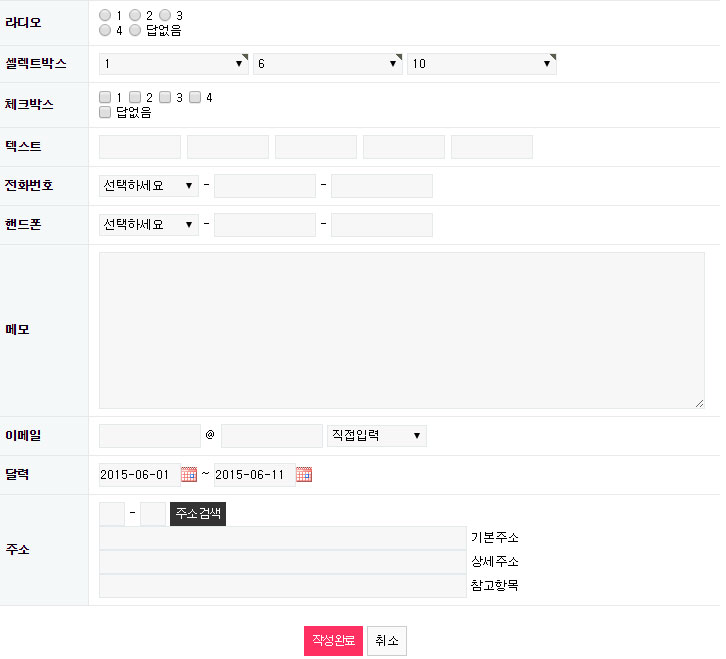Open 전화번호 area code dropdown

click(x=149, y=186)
